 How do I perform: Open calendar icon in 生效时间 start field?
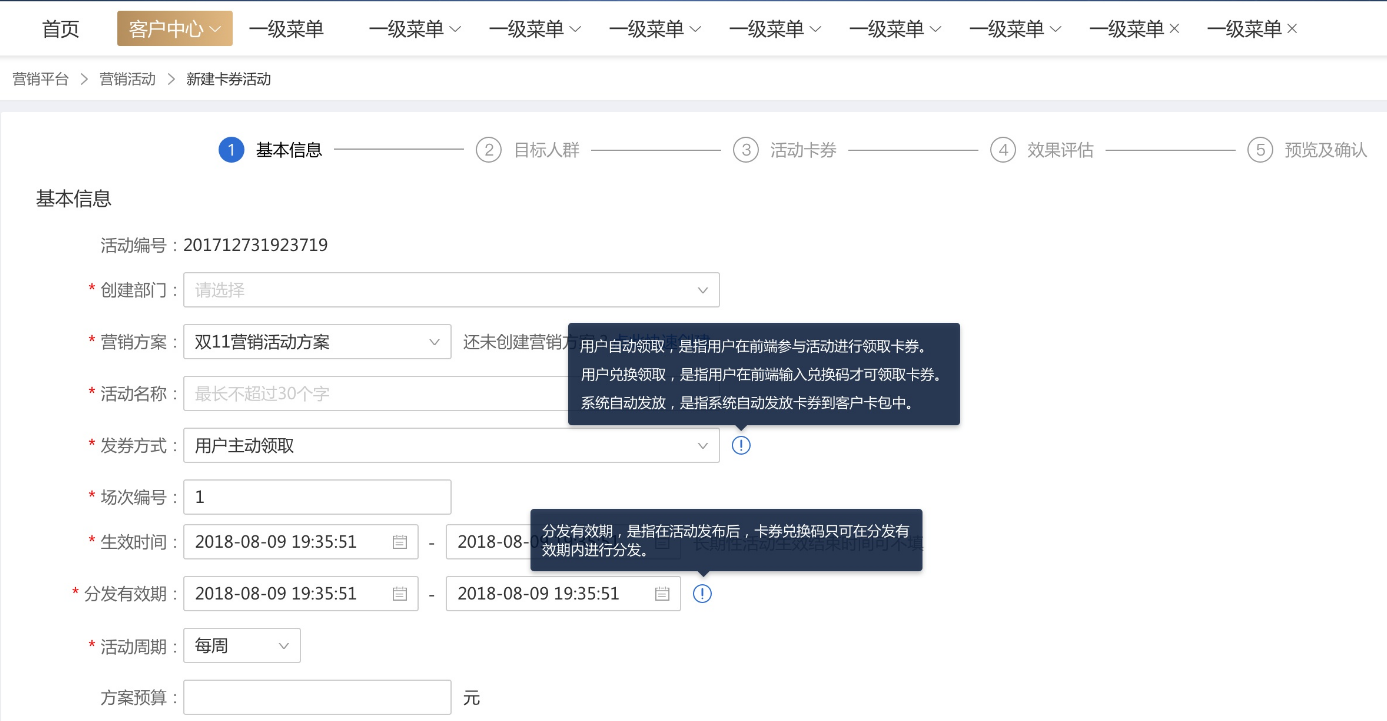coord(400,542)
